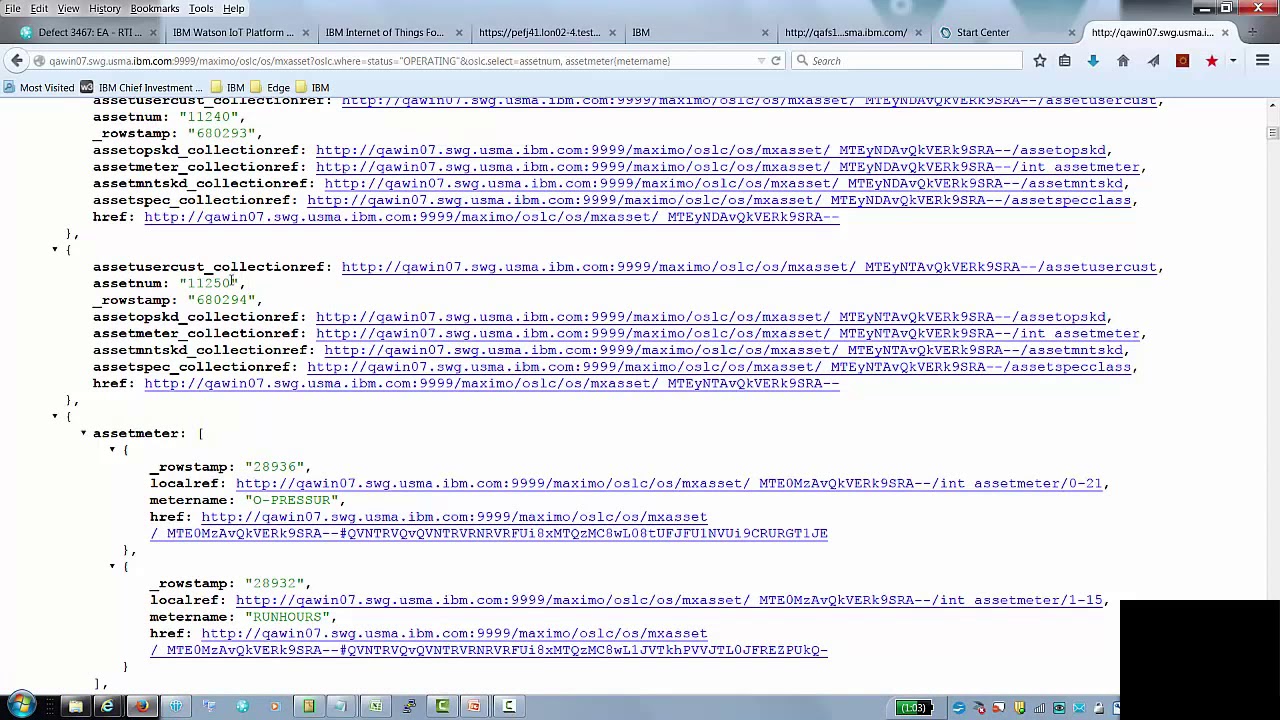Reload the page with the refresh icon
This screenshot has width=1280, height=720.
[775, 61]
